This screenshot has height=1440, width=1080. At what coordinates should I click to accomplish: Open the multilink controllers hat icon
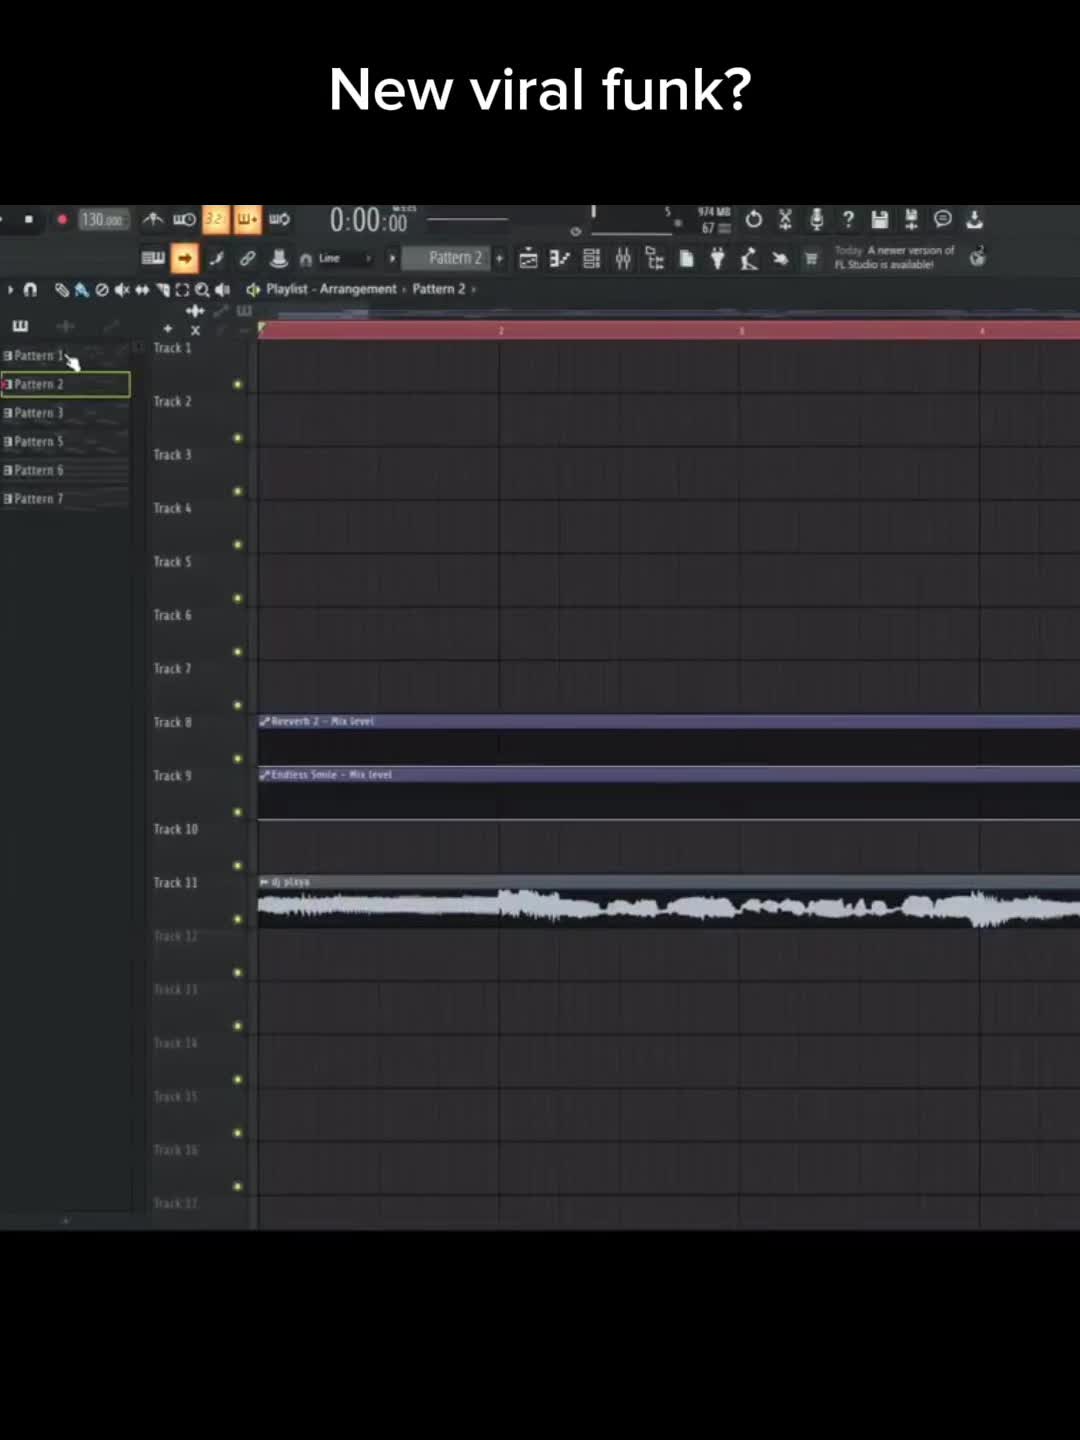pyautogui.click(x=279, y=258)
